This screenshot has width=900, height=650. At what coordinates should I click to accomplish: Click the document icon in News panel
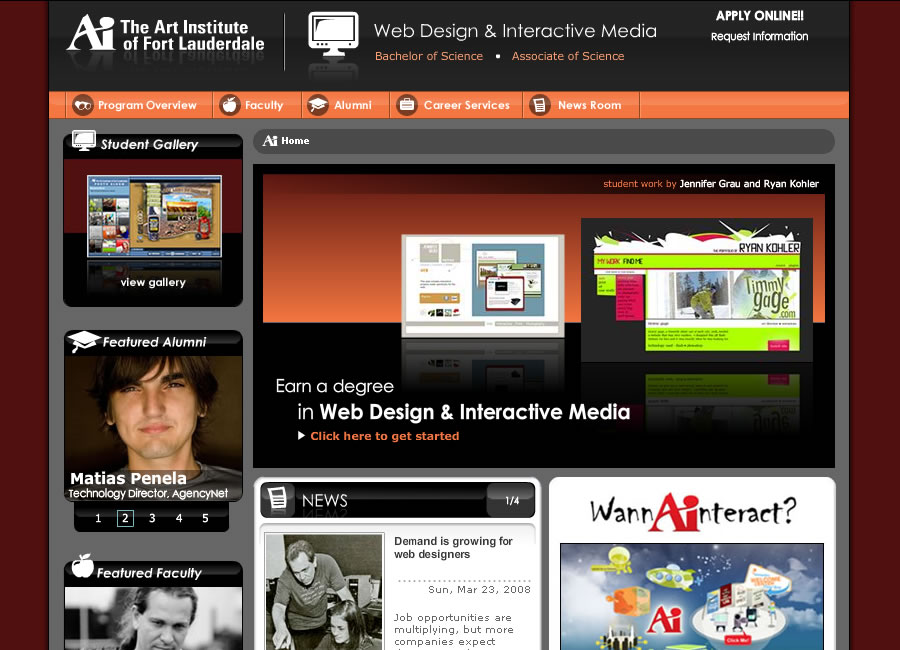click(x=280, y=499)
